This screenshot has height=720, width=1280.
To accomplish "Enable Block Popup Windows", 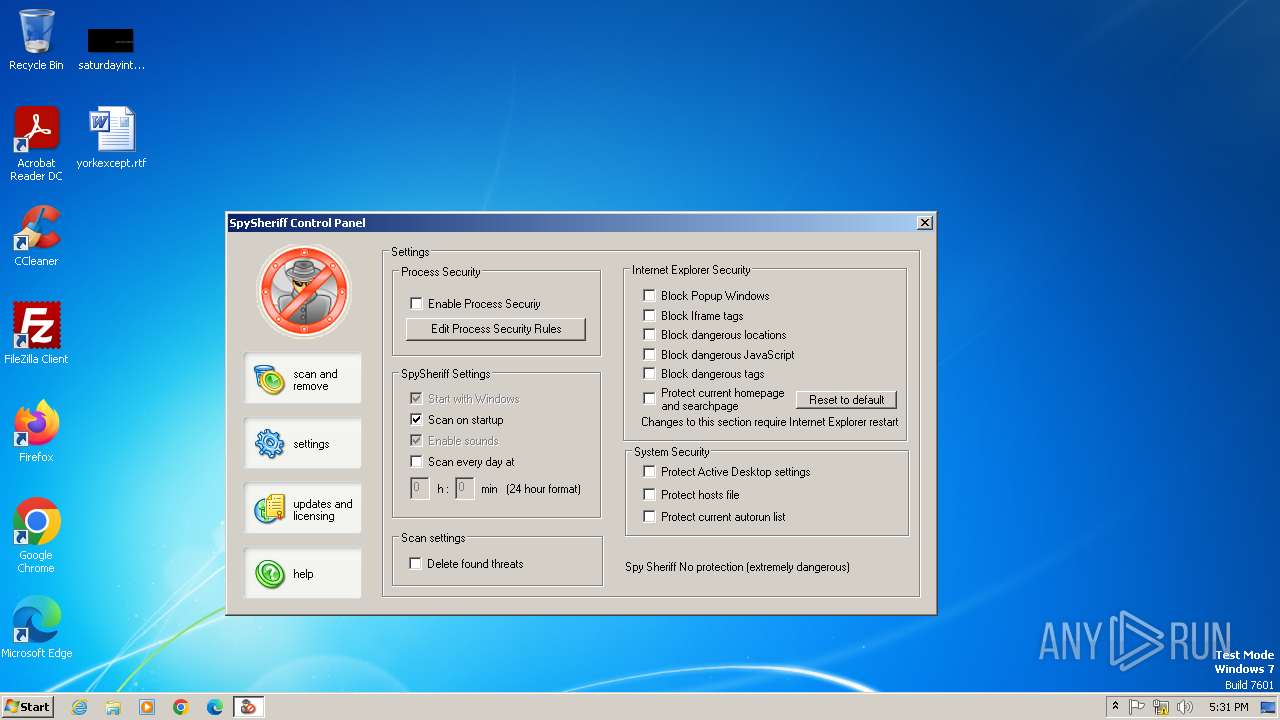I will 650,296.
